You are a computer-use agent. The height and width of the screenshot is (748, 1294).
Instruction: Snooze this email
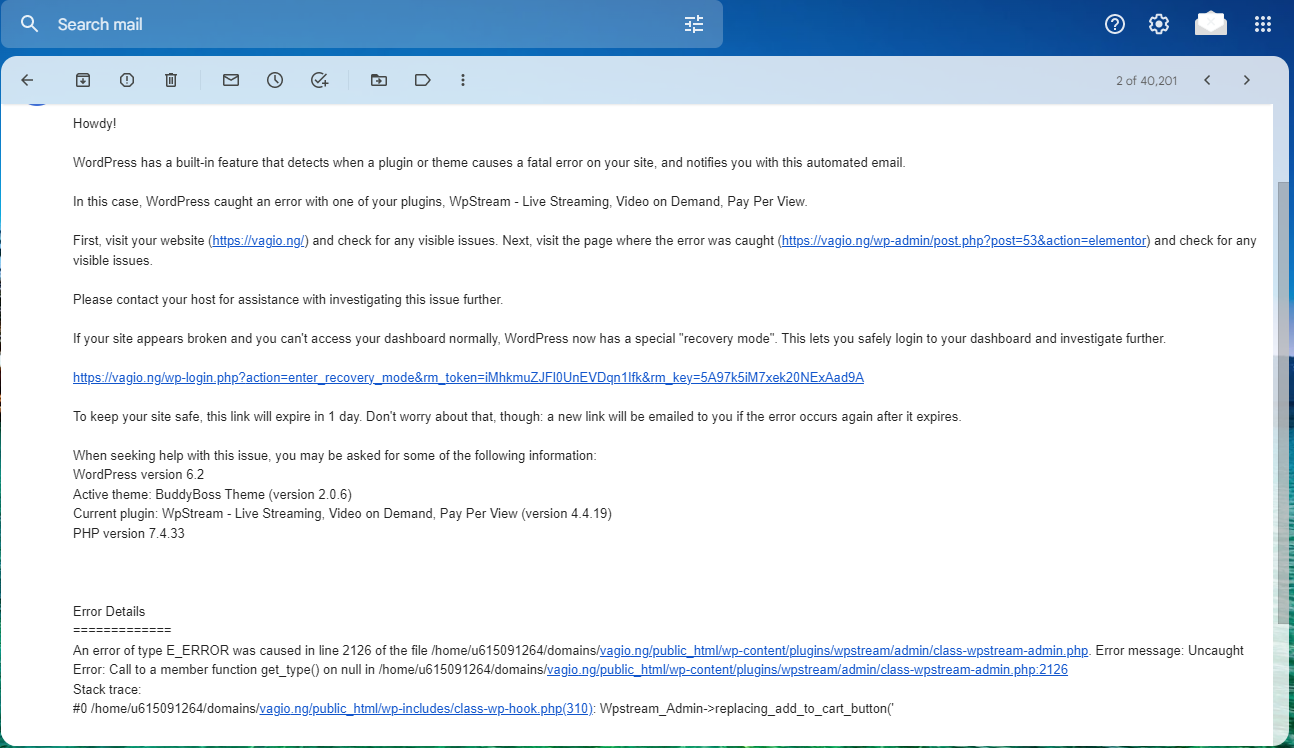point(274,79)
